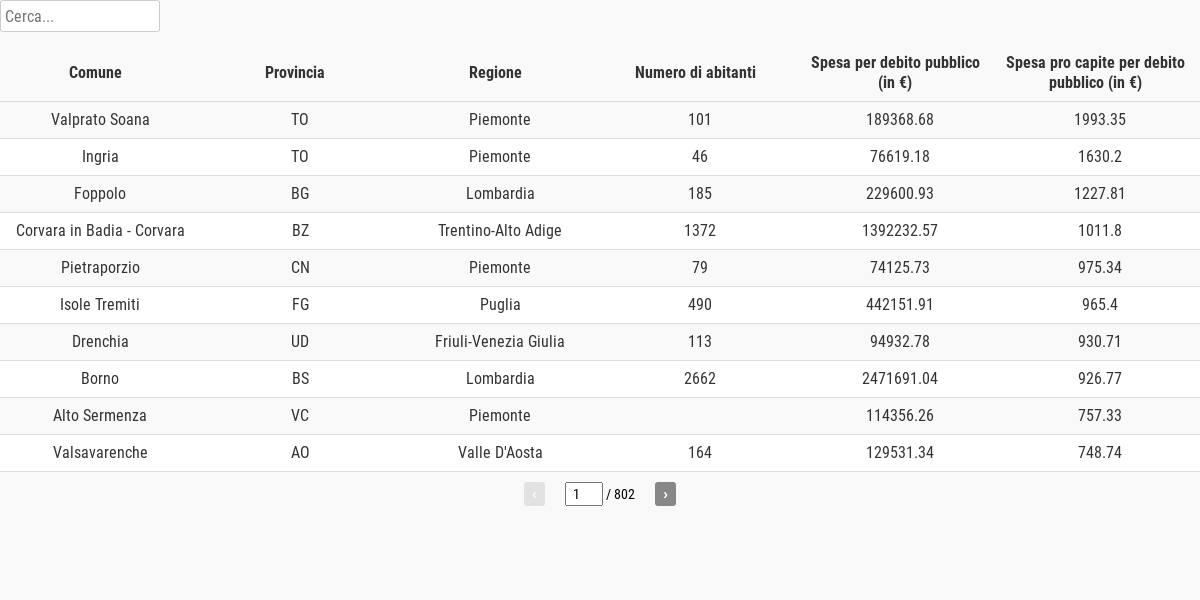1200x600 pixels.
Task: Click the Isole Tremiti row
Action: click(x=600, y=305)
